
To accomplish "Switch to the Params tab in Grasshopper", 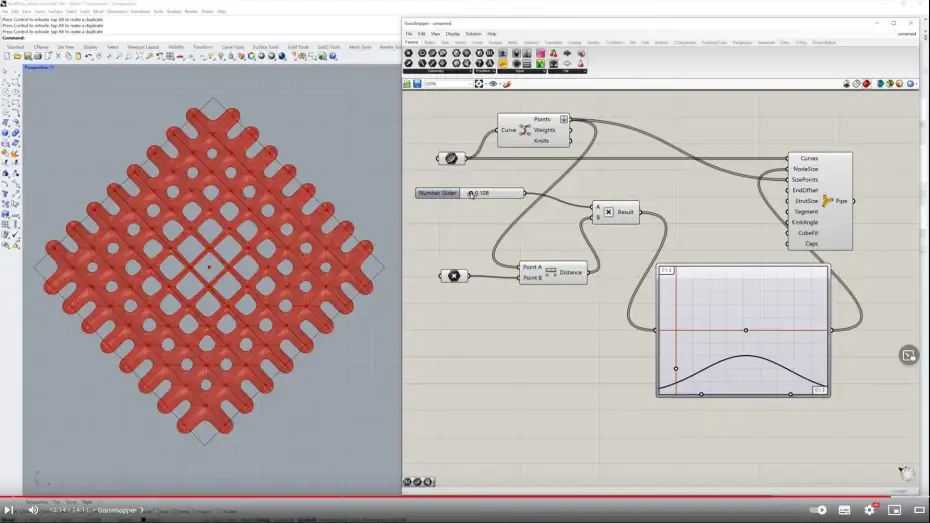I will coord(412,43).
